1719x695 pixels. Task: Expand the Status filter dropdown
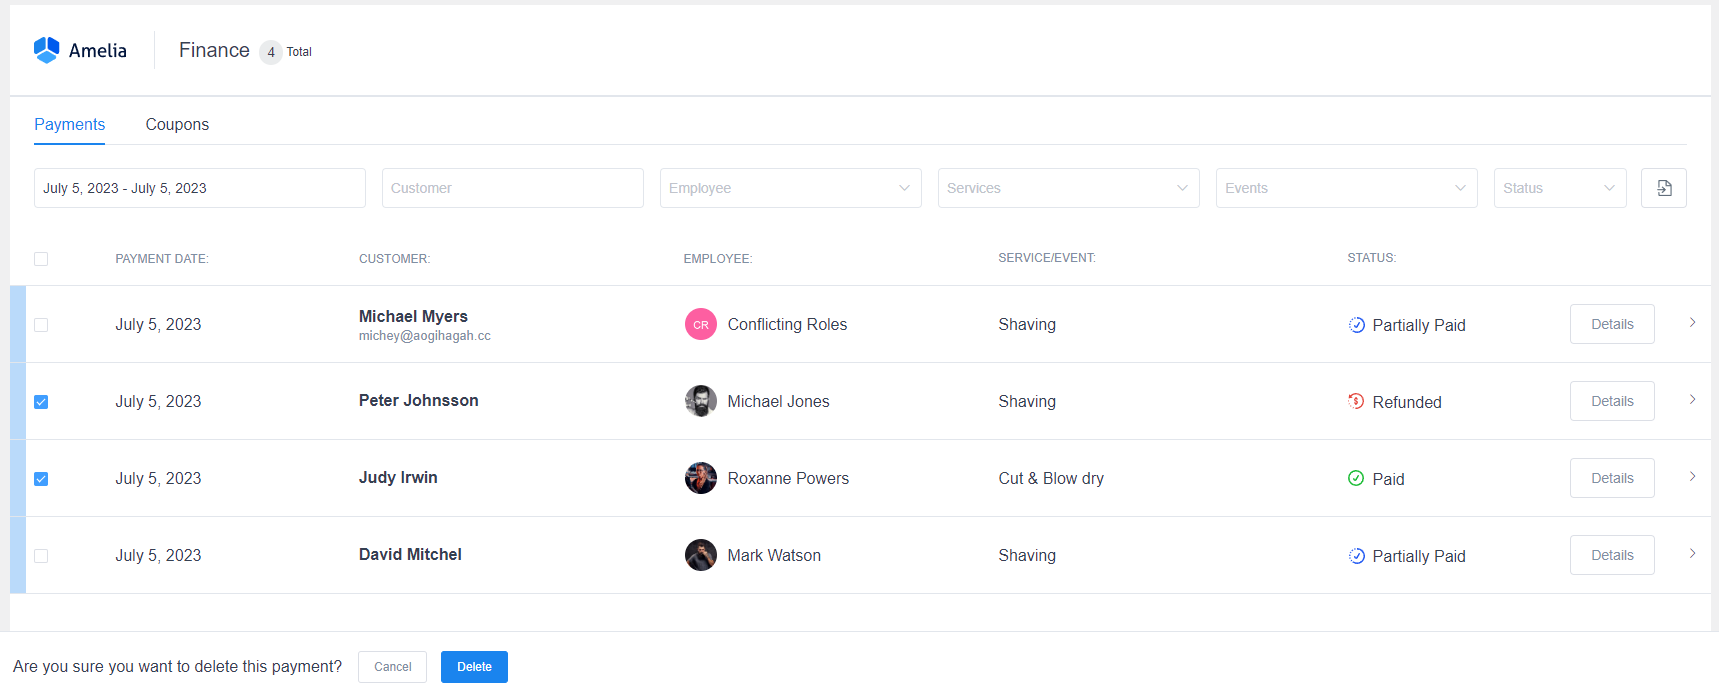(x=1559, y=188)
